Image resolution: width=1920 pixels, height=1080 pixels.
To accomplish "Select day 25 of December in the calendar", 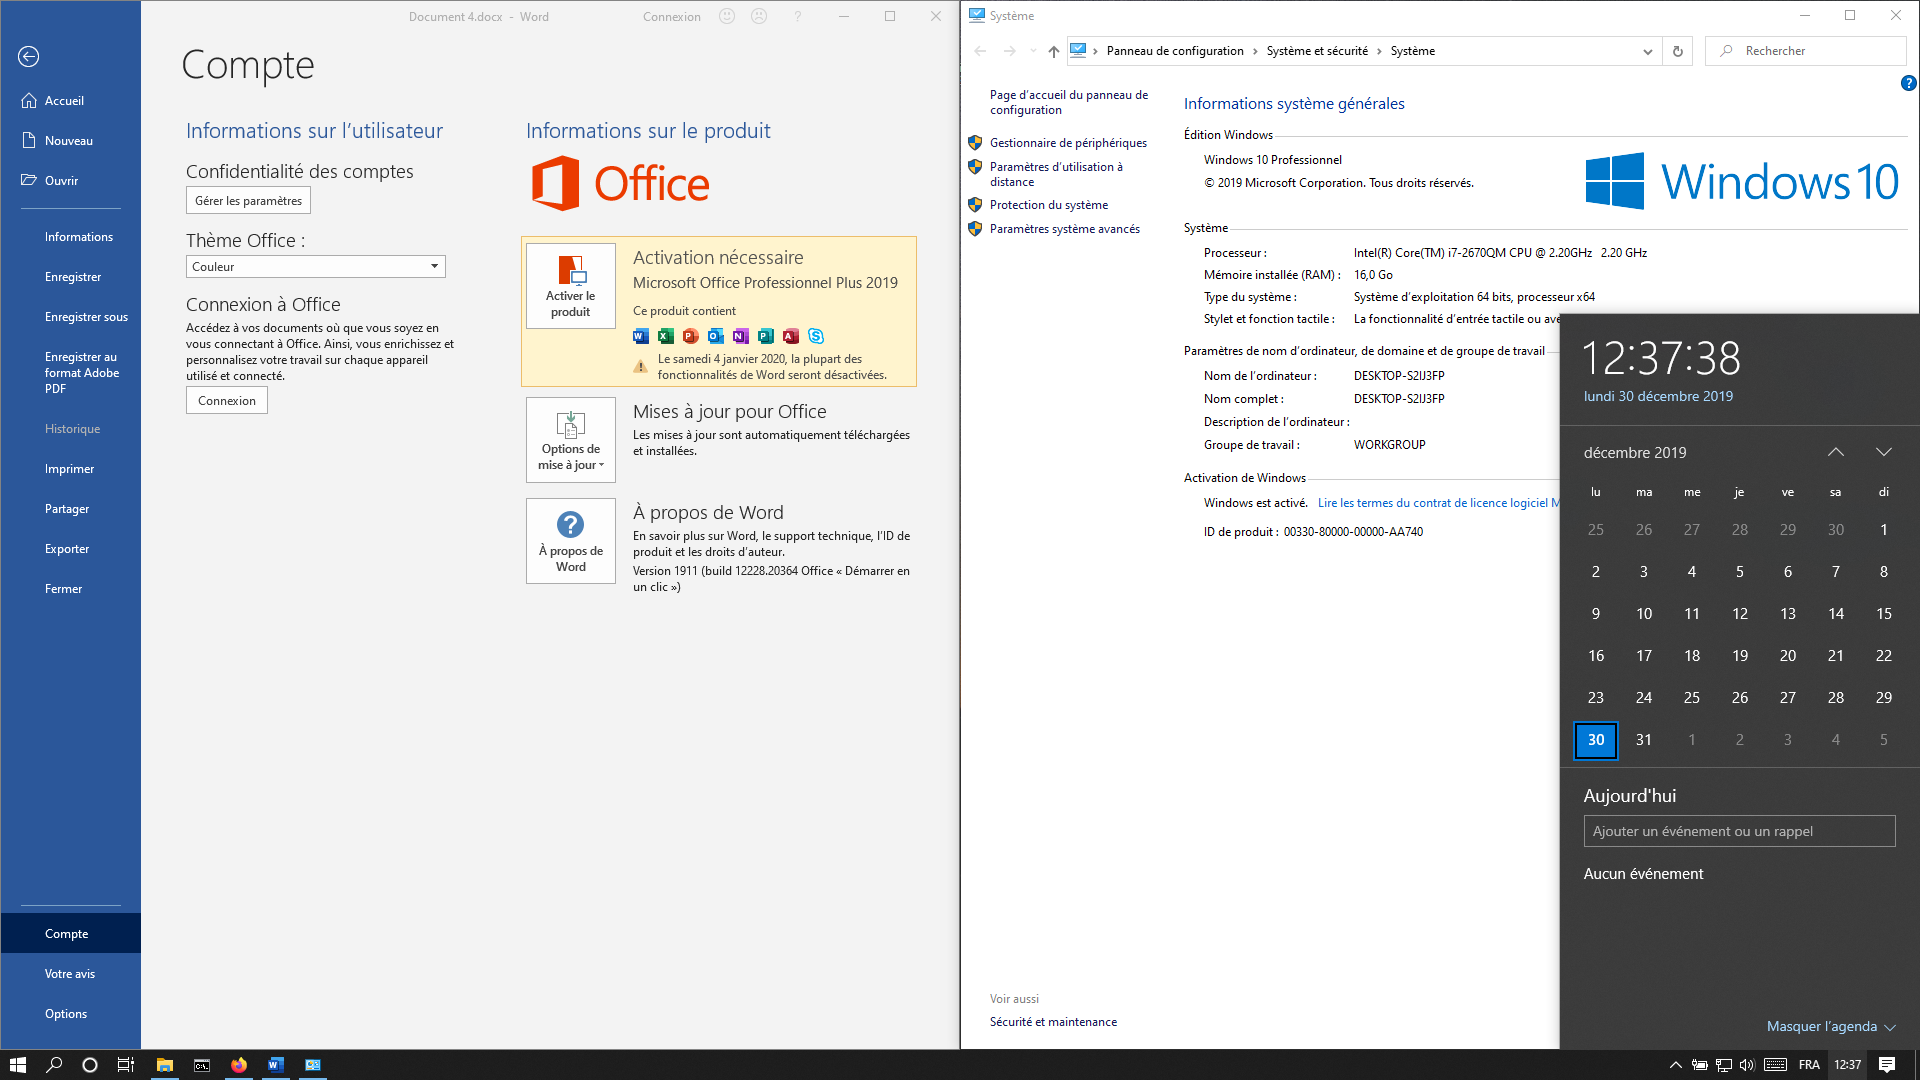I will (x=1692, y=698).
